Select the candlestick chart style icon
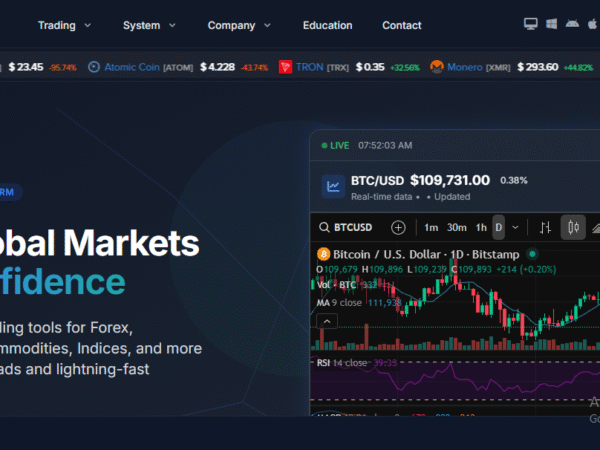 [573, 227]
